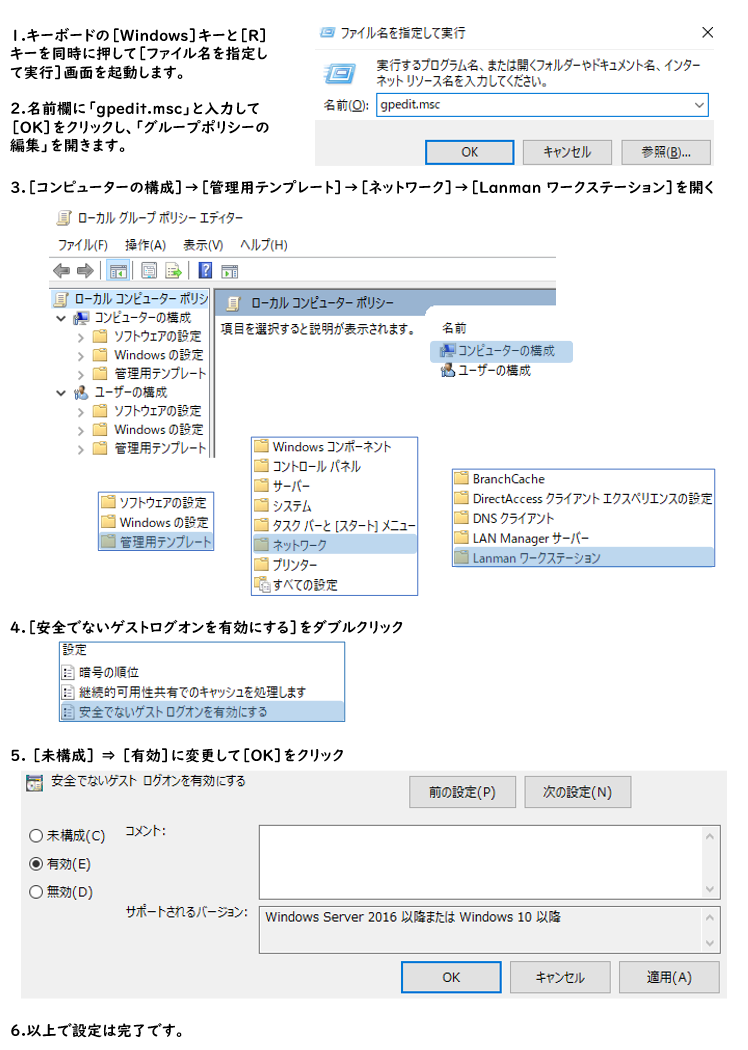Collapse the コンピューターの構成 tree node chevron
748x1050 pixels.
click(x=61, y=318)
